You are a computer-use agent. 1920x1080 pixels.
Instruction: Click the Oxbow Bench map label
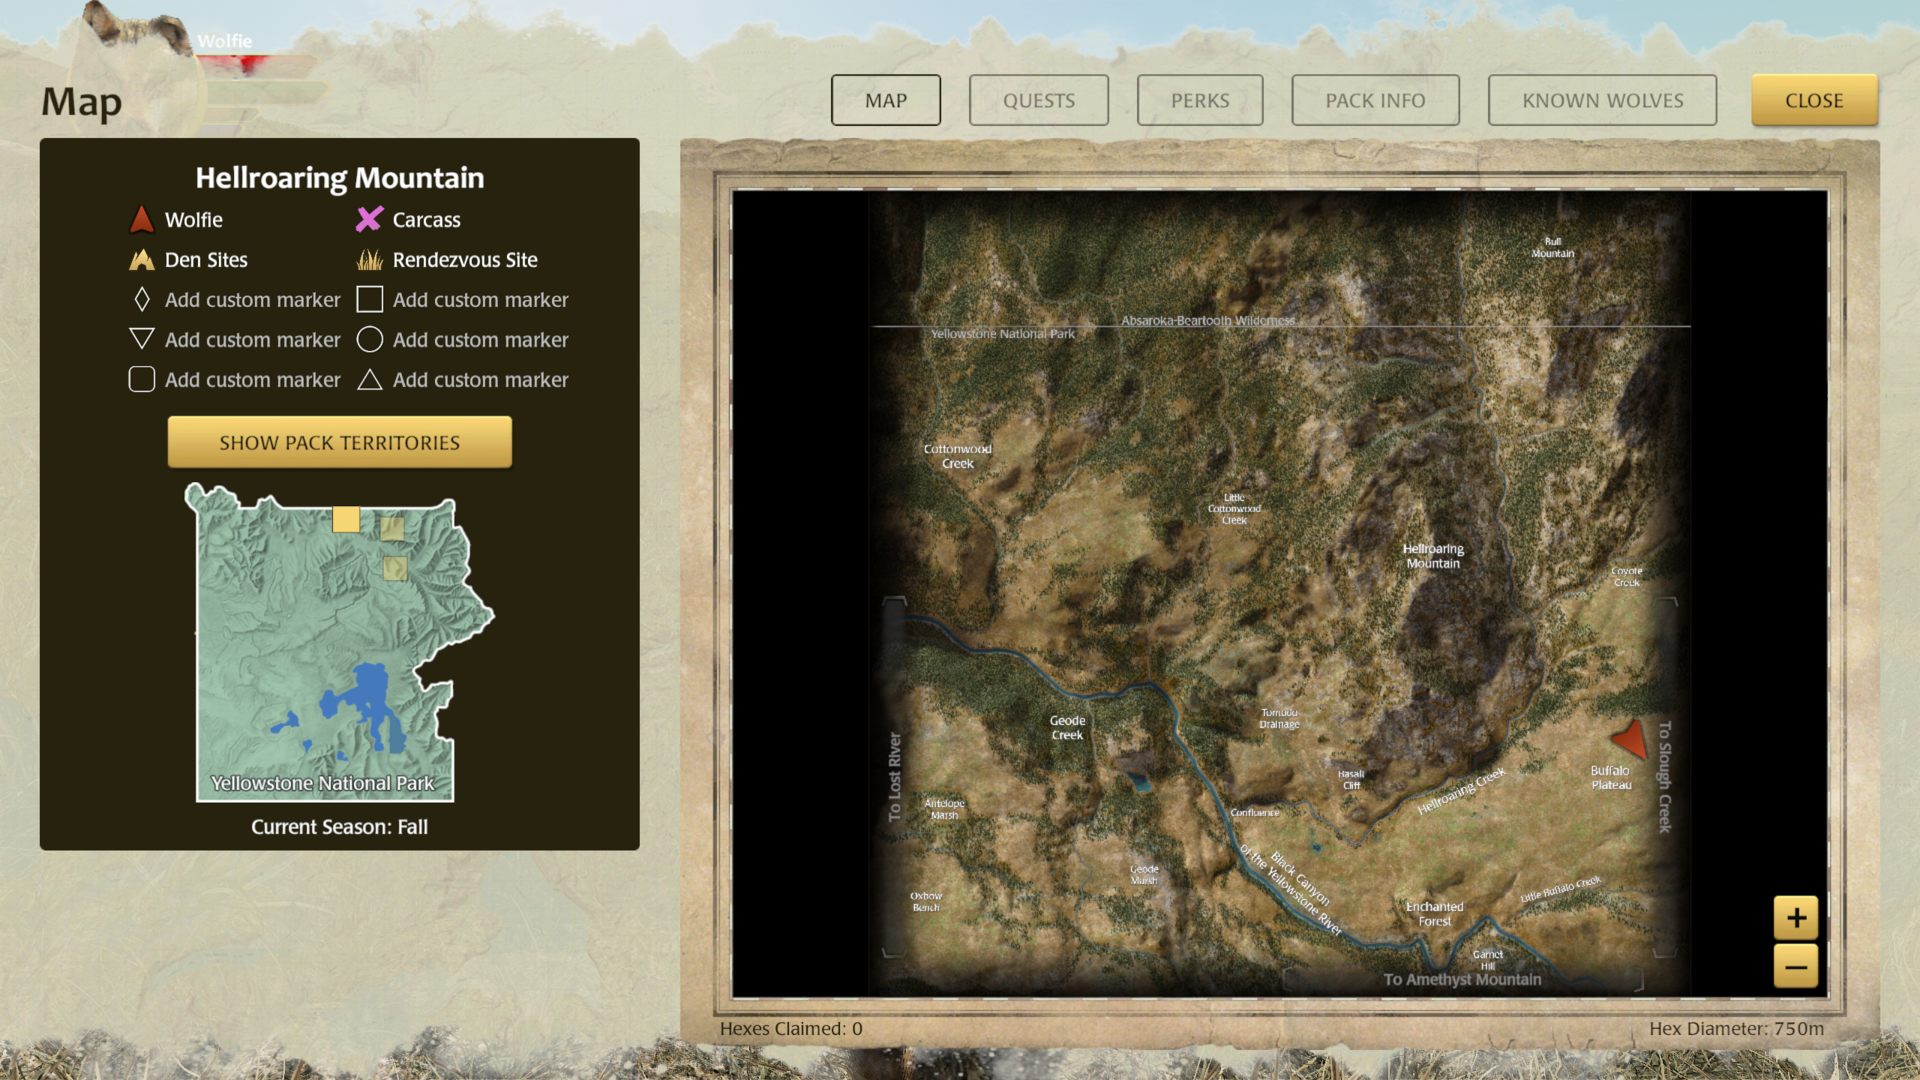926,901
